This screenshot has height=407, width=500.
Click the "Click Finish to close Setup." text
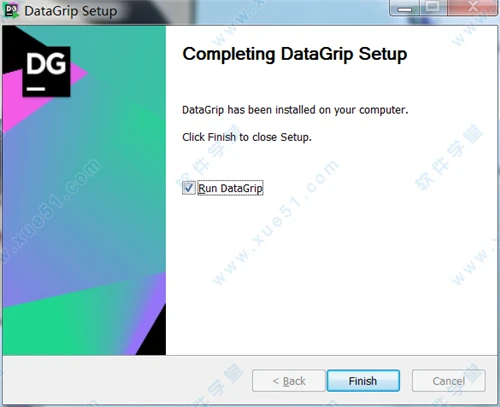[247, 137]
